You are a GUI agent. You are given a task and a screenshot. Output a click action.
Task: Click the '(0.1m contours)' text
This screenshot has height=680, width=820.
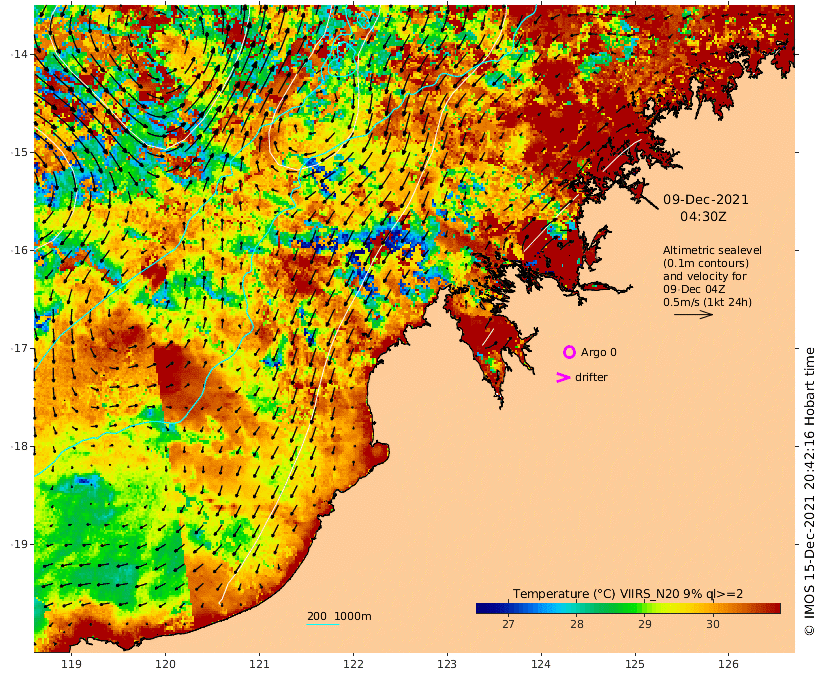705,263
